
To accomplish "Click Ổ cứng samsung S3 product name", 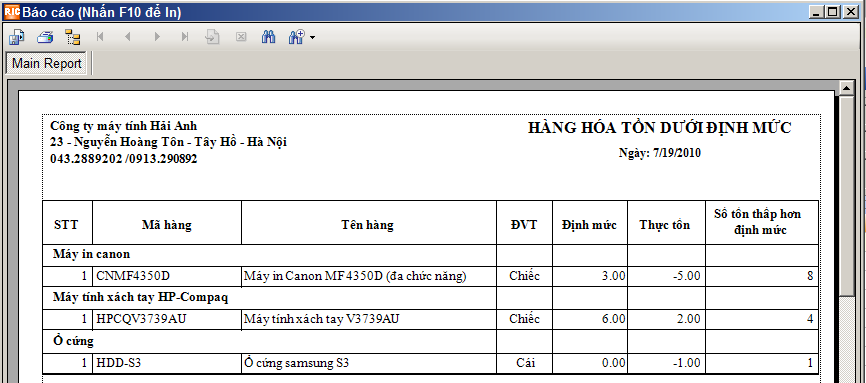I will point(297,363).
